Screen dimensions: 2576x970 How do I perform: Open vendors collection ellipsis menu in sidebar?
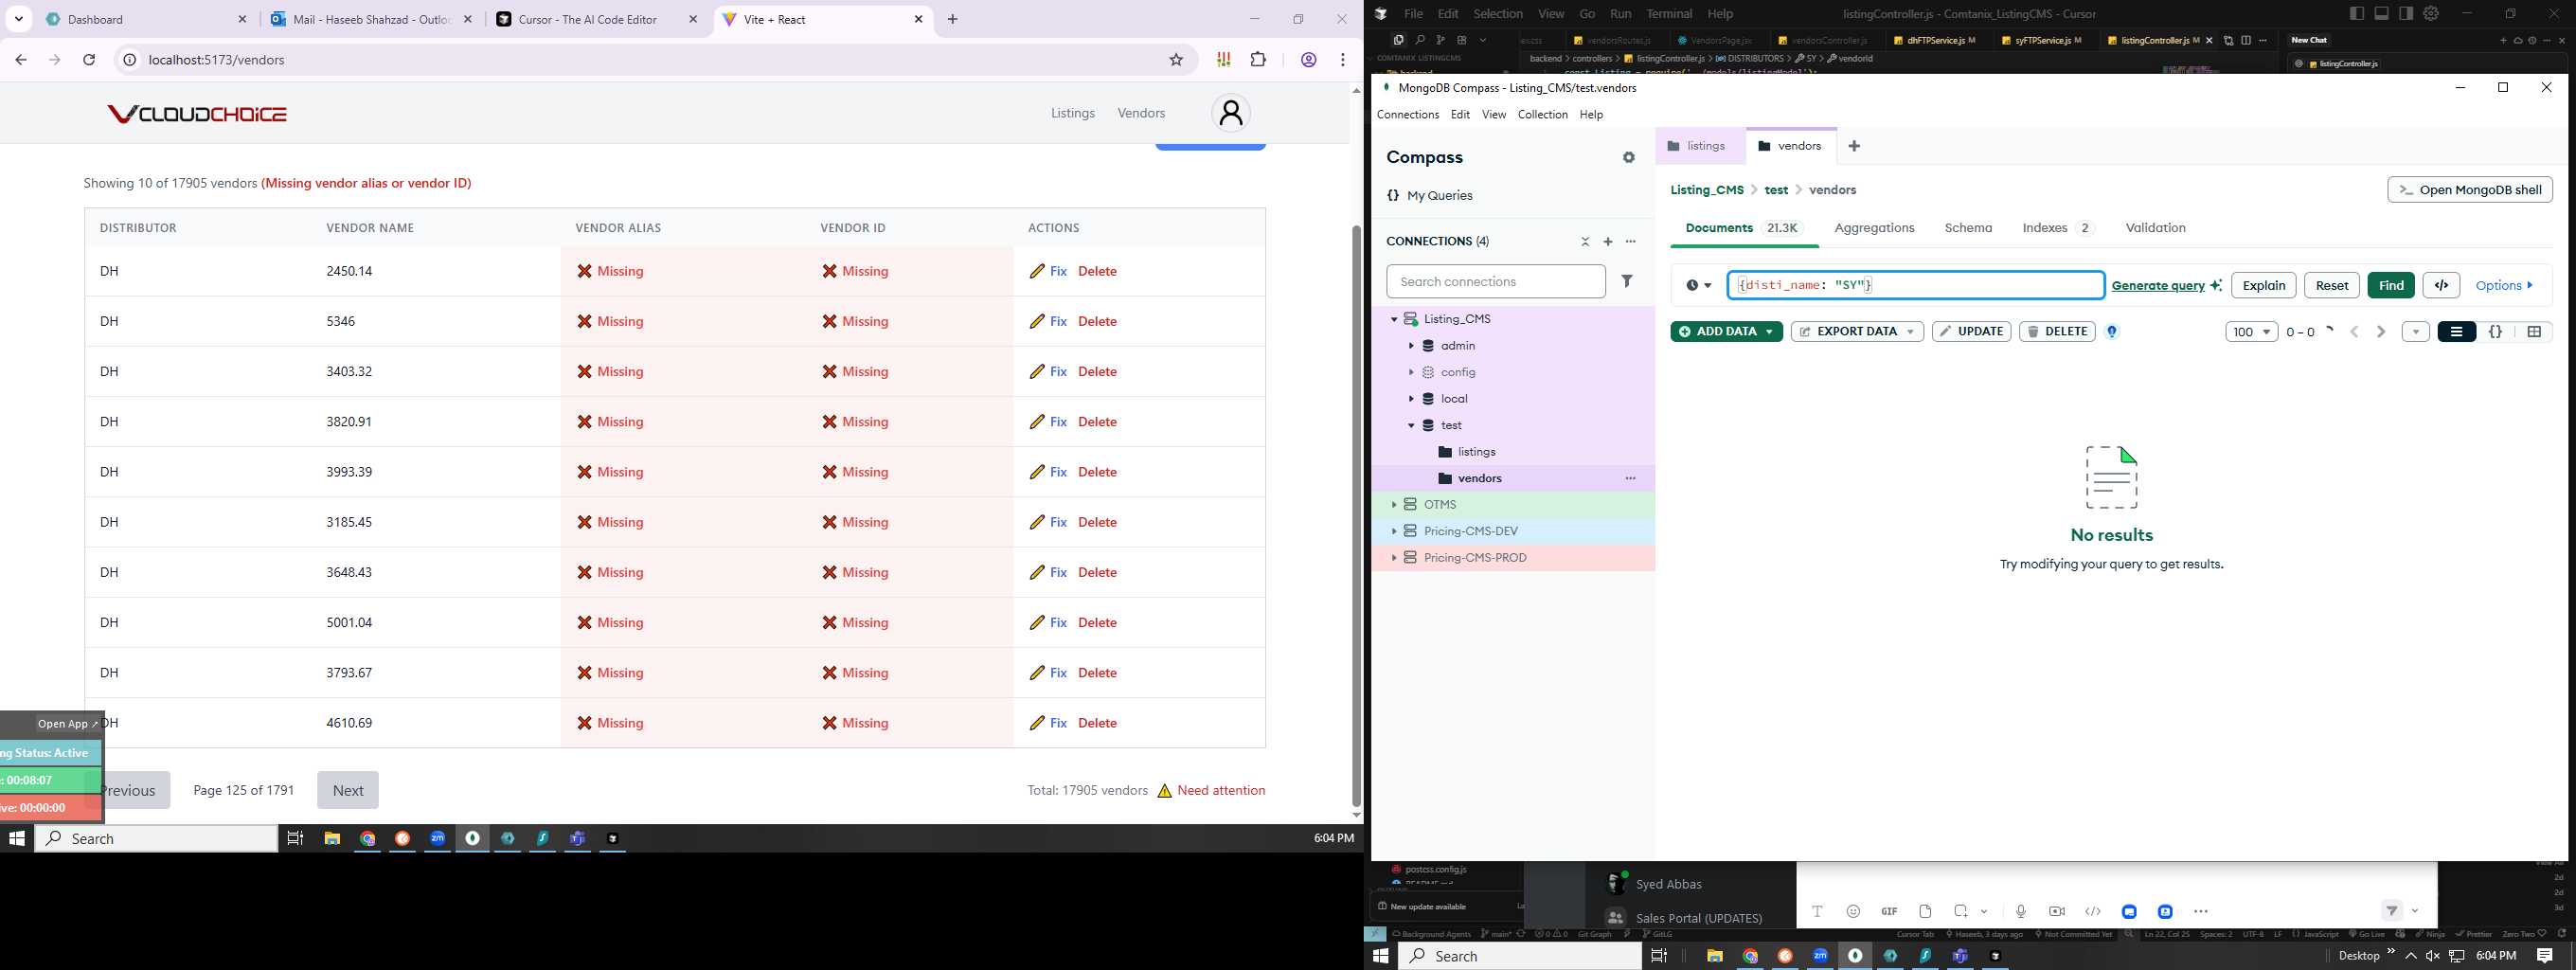coord(1631,478)
